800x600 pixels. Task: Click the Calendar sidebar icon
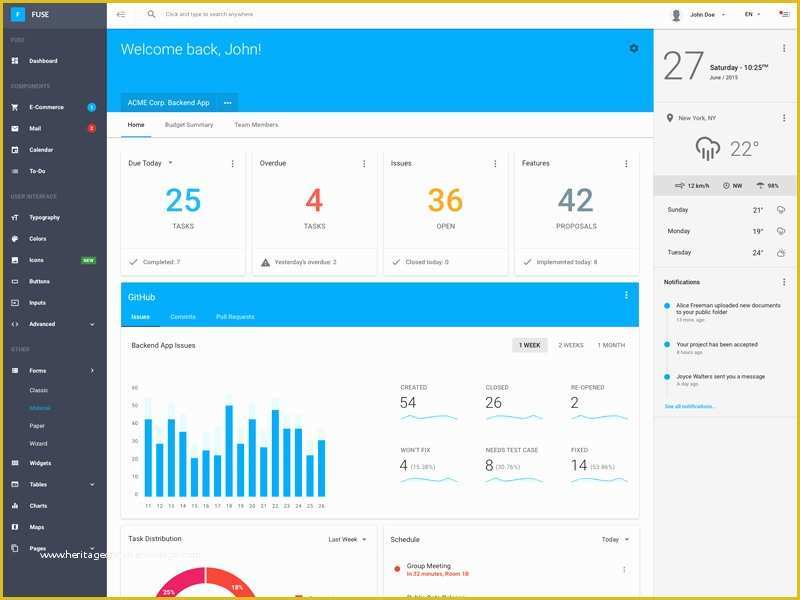click(x=15, y=150)
